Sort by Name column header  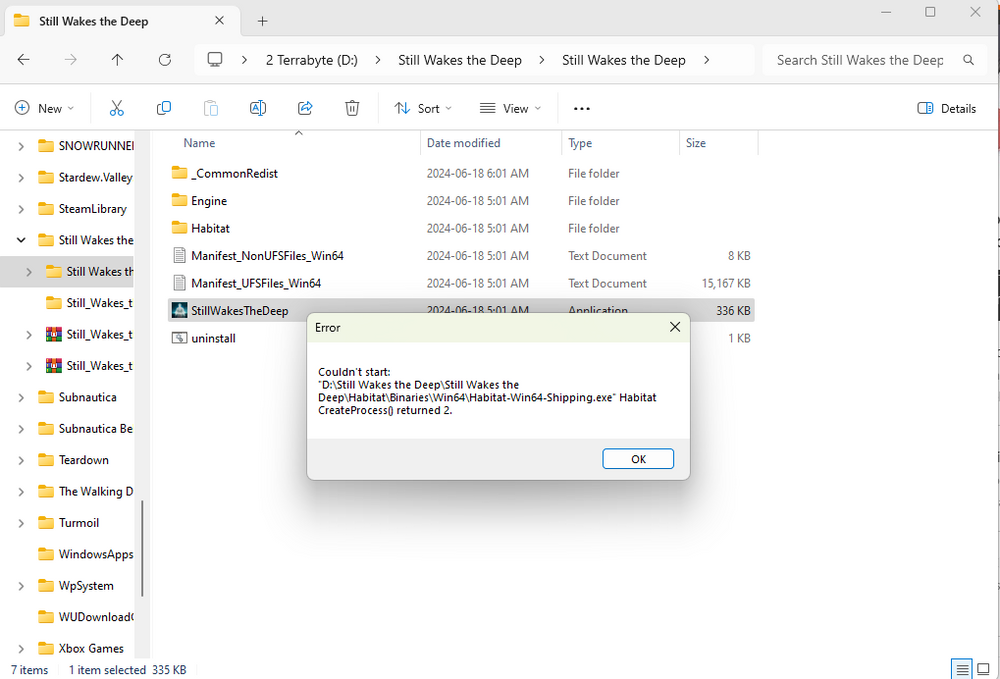(199, 143)
